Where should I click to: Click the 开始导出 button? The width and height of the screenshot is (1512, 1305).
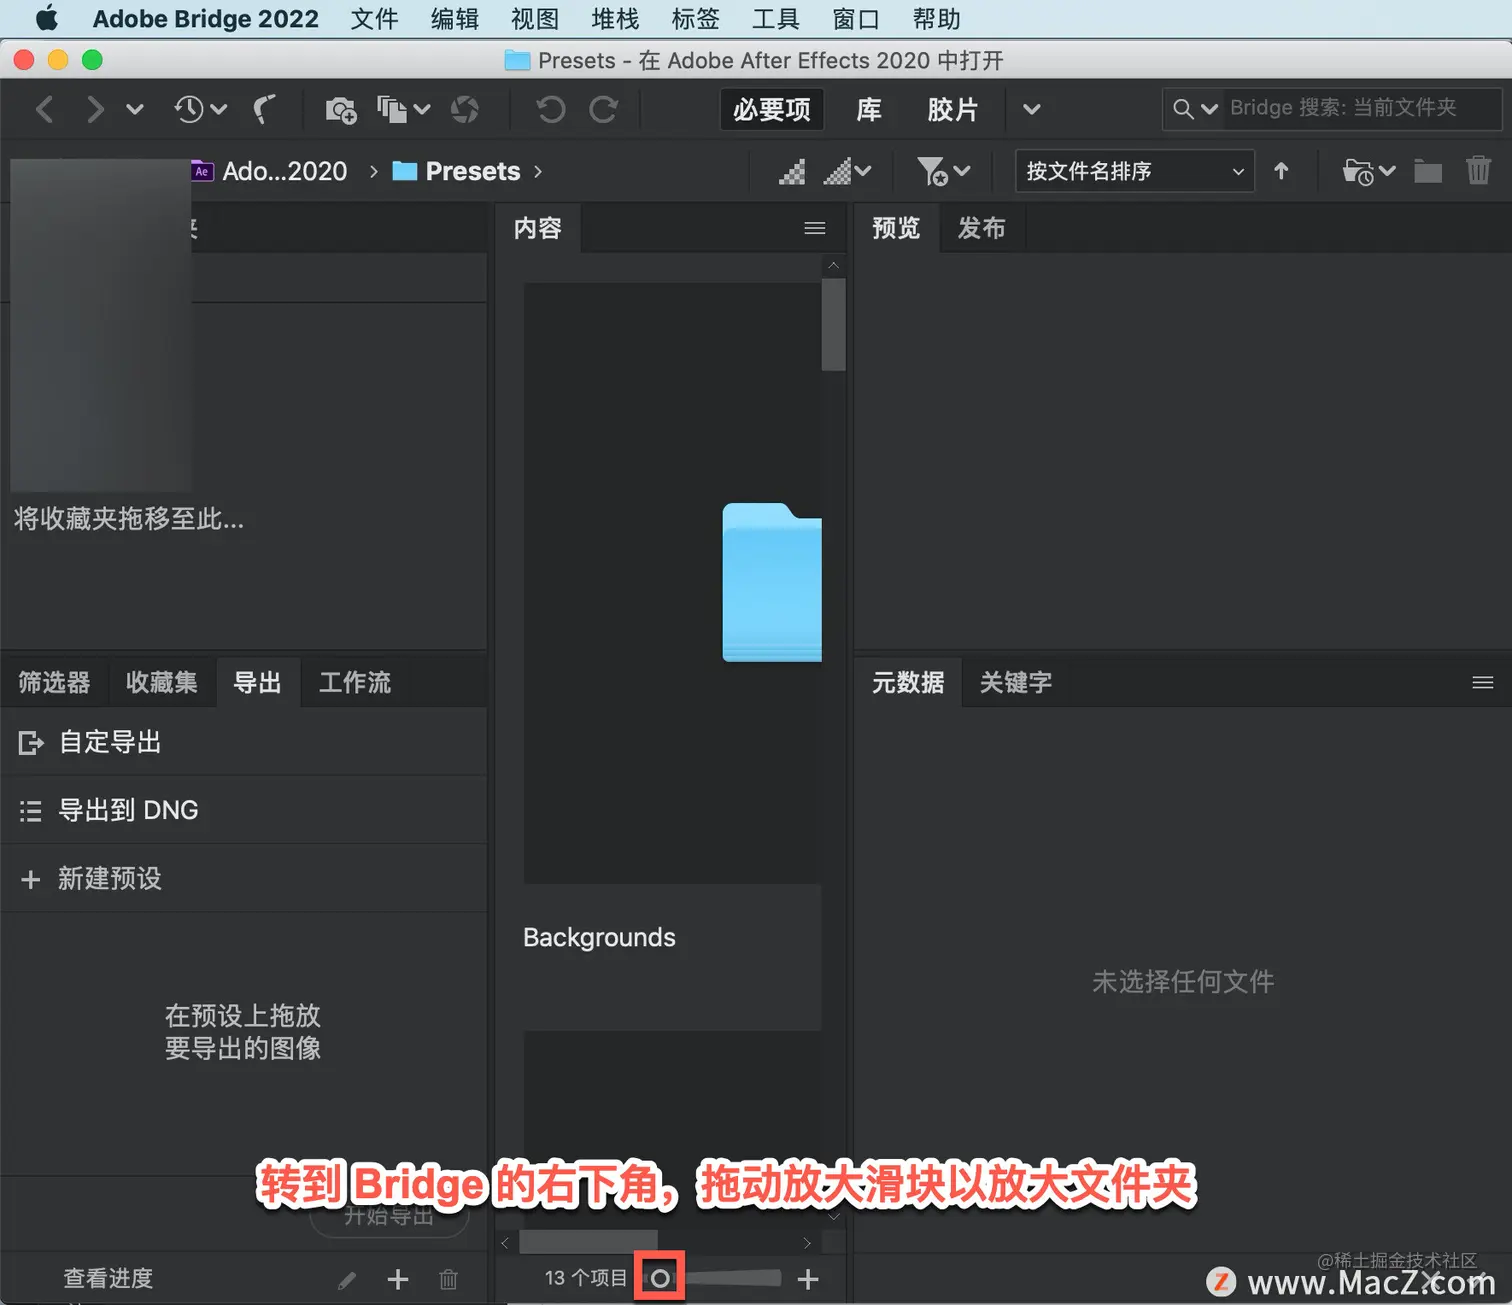tap(389, 1216)
